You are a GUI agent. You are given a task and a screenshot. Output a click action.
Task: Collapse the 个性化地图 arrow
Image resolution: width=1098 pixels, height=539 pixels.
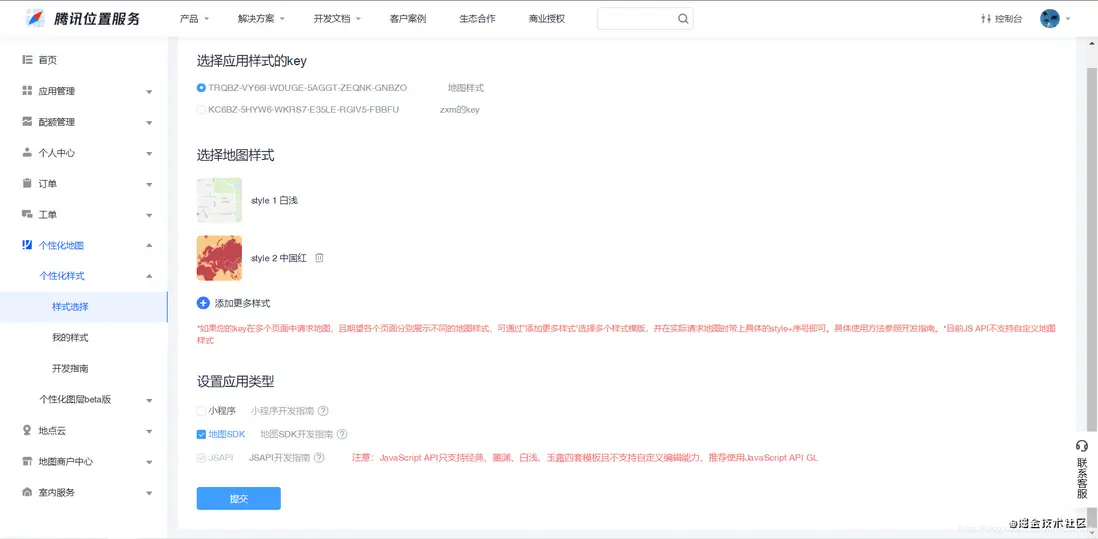pyautogui.click(x=149, y=245)
